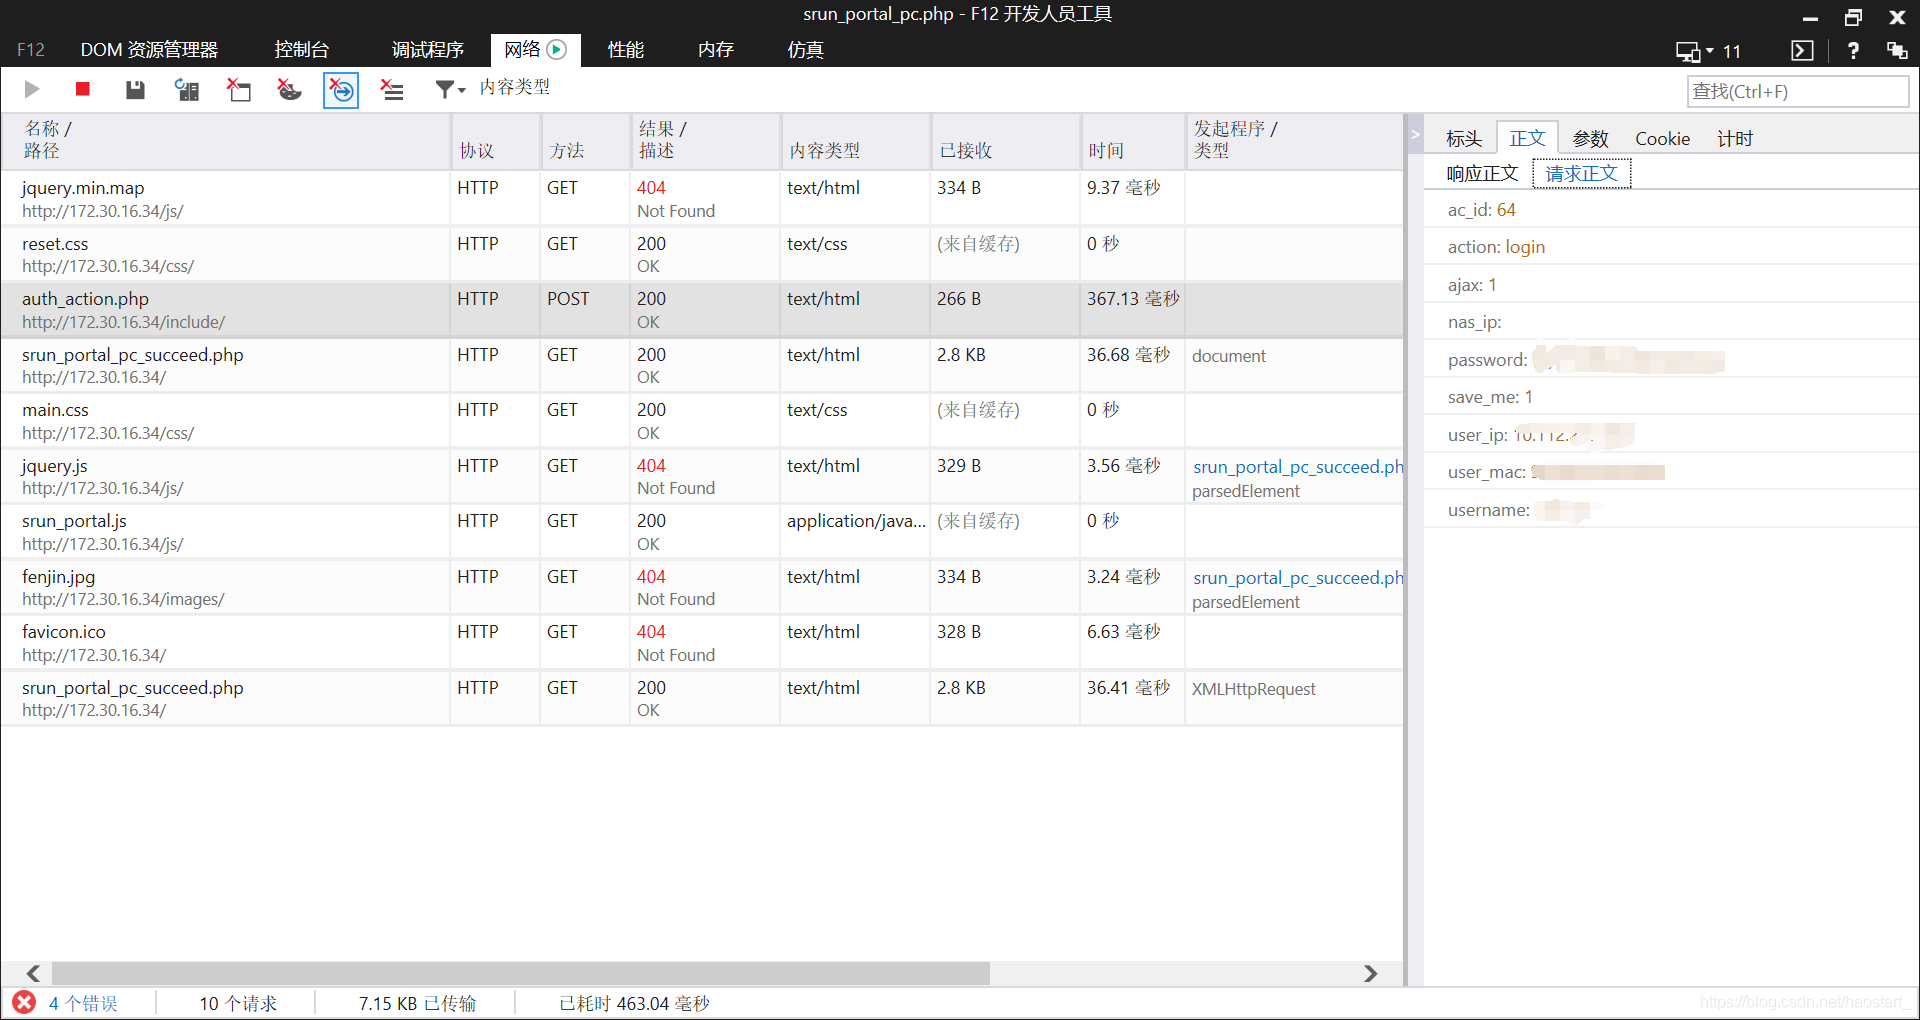Switch to 控制台 tab

click(x=302, y=50)
